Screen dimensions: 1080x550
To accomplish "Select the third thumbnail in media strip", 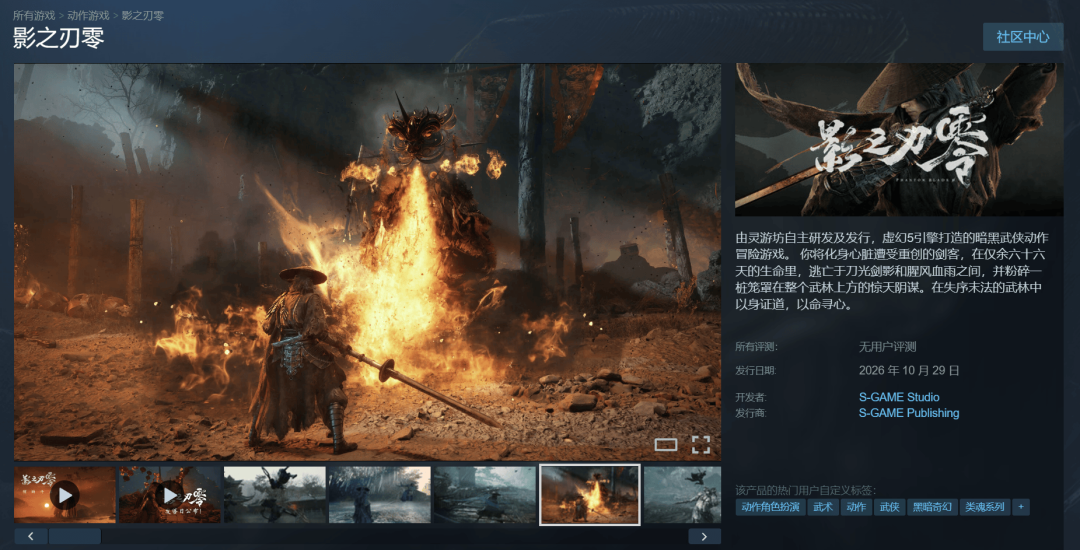I will [x=275, y=495].
